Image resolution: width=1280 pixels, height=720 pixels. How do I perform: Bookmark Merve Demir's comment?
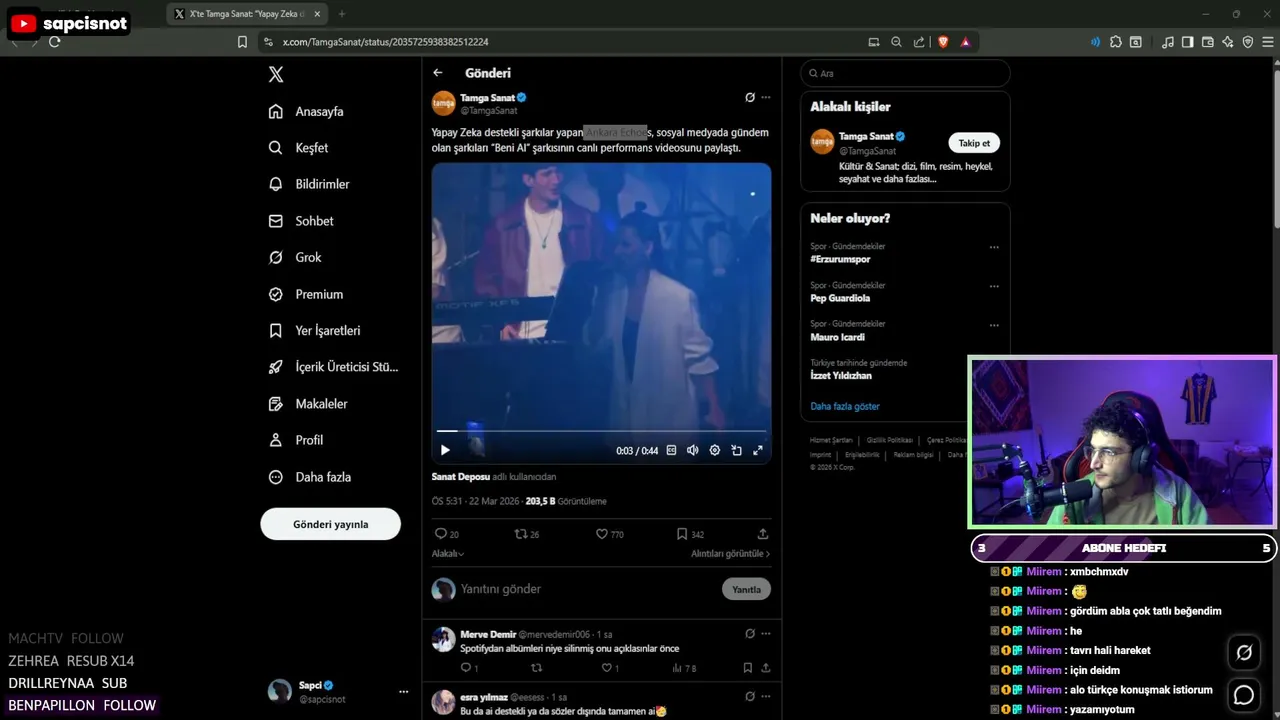[747, 668]
